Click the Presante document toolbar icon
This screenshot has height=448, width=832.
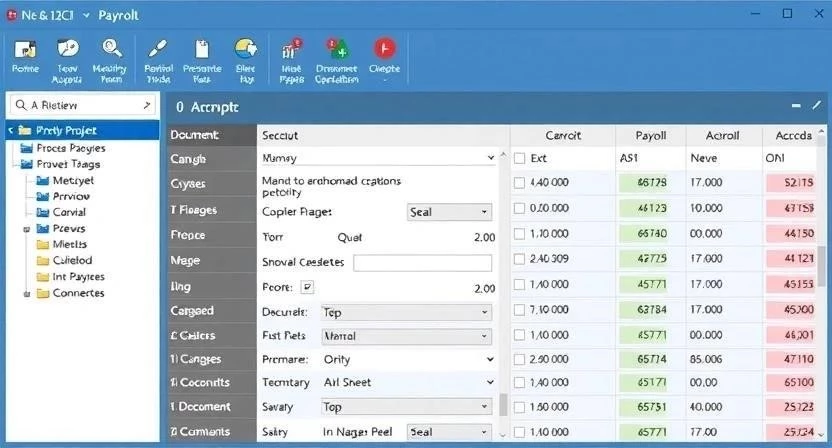(x=202, y=49)
